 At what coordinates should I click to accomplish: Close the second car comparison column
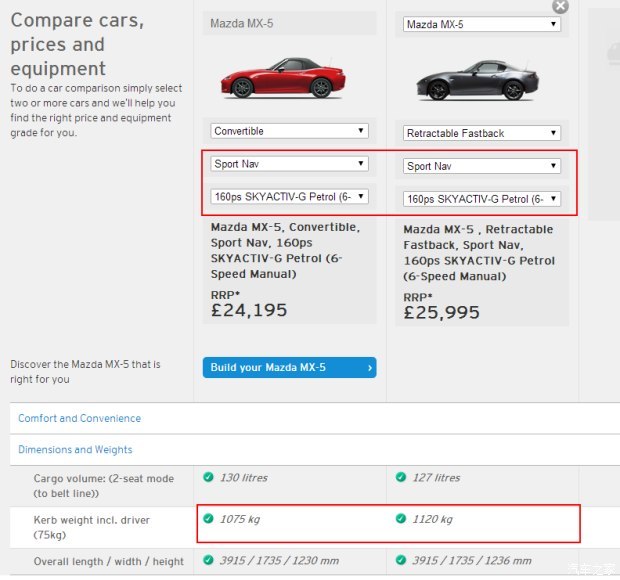click(560, 6)
